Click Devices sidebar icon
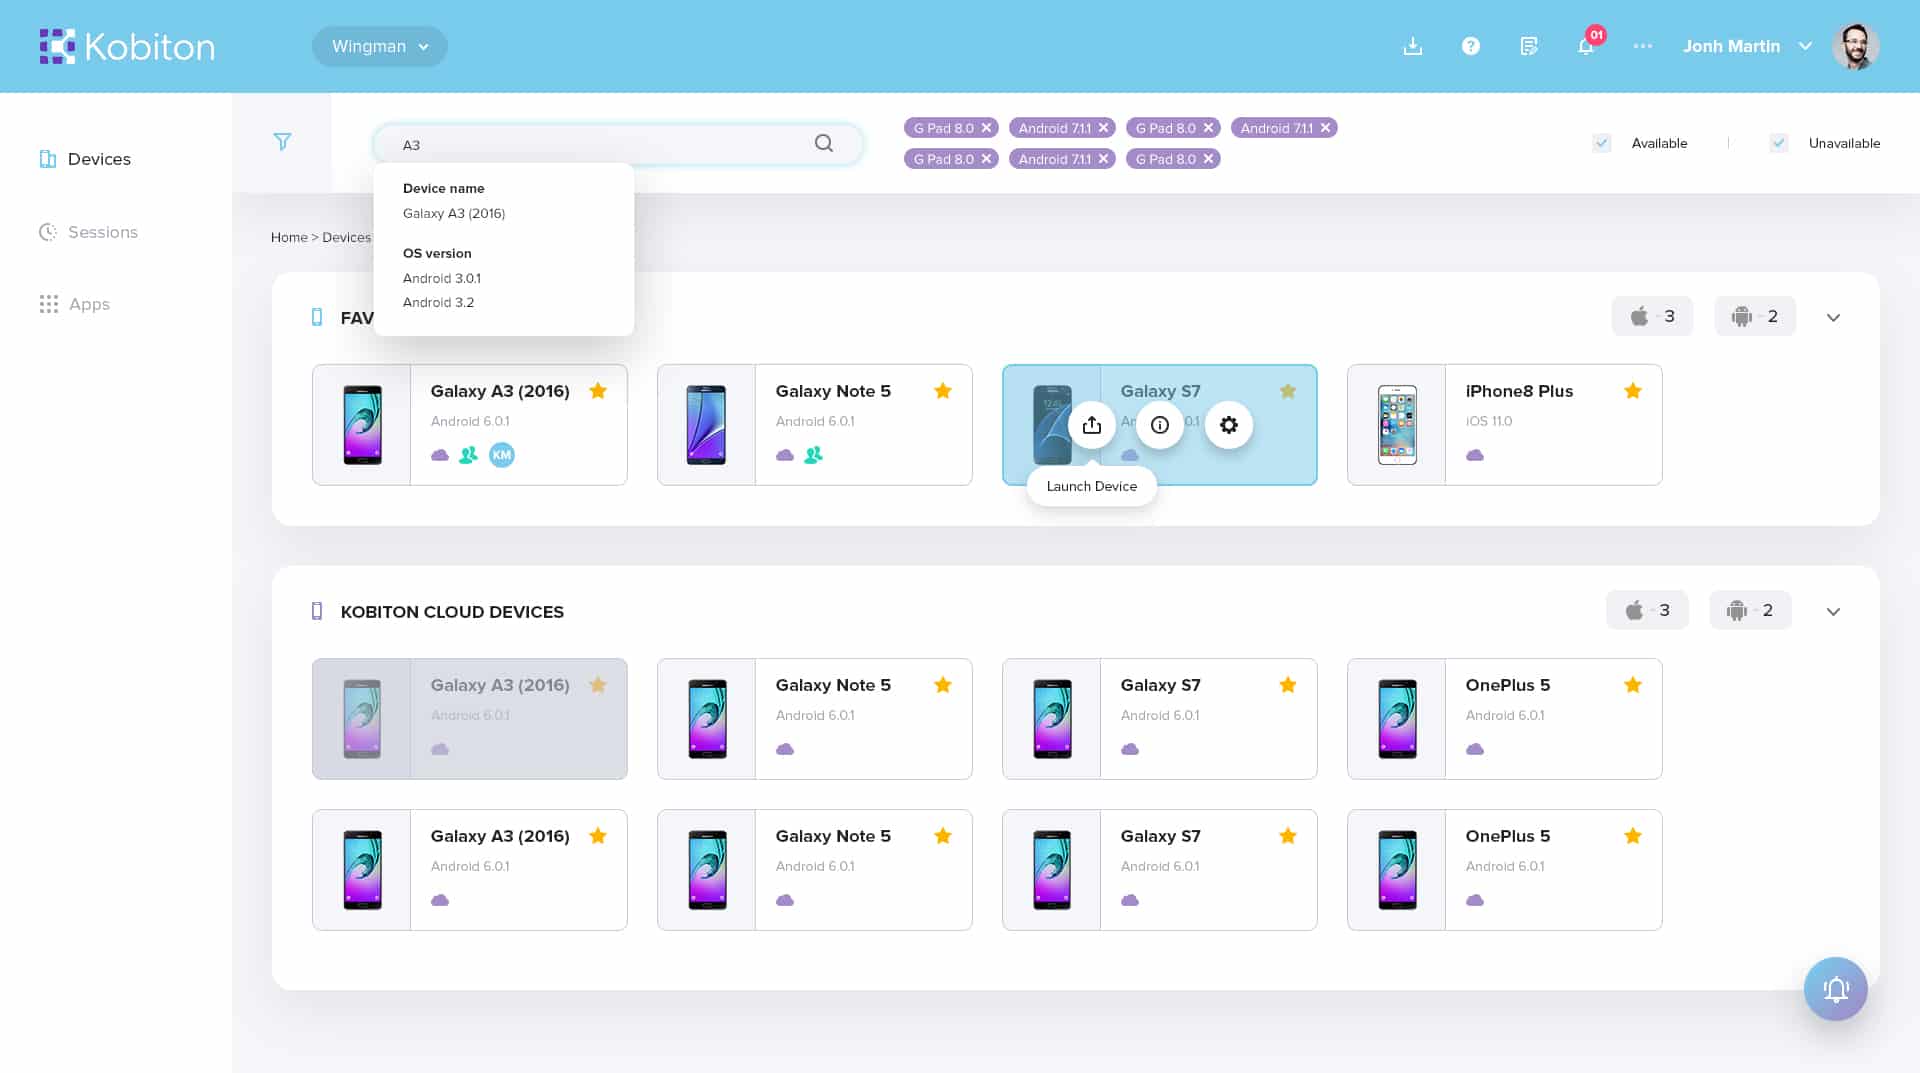 click(x=47, y=159)
